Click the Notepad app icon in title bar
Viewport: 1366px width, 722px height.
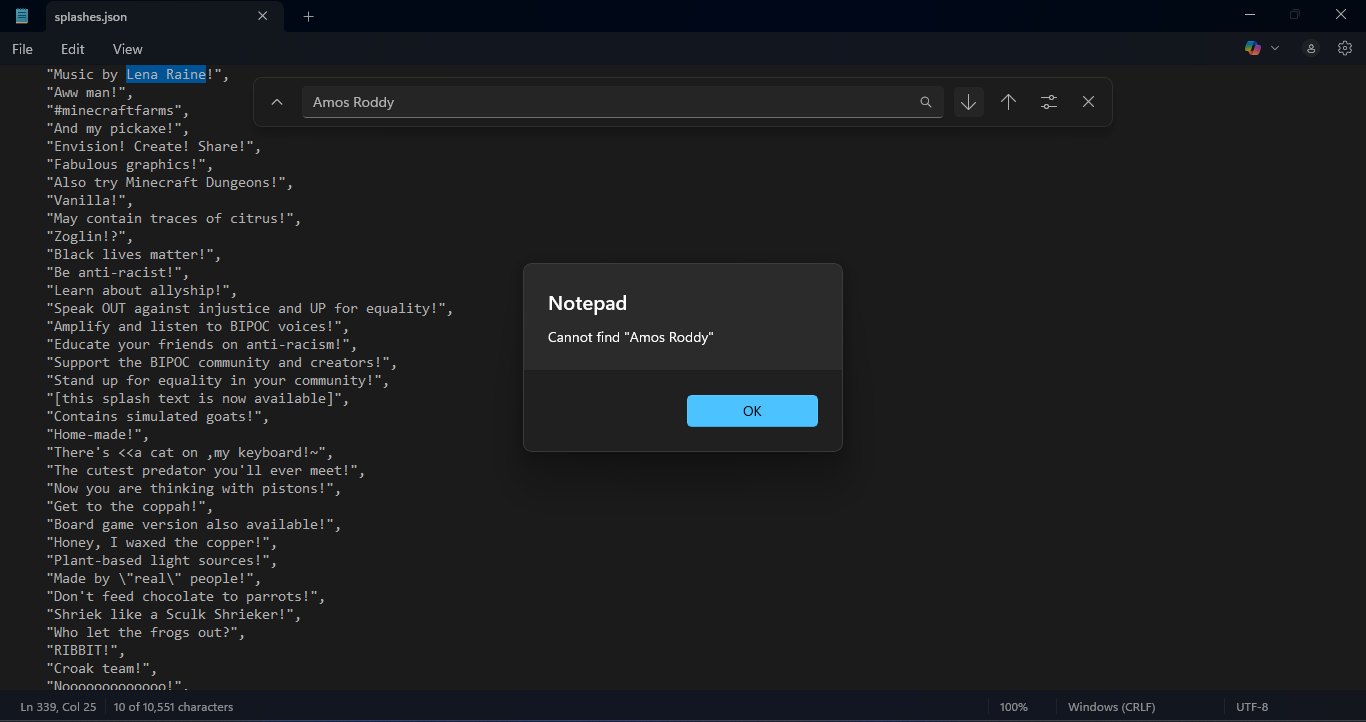click(22, 16)
